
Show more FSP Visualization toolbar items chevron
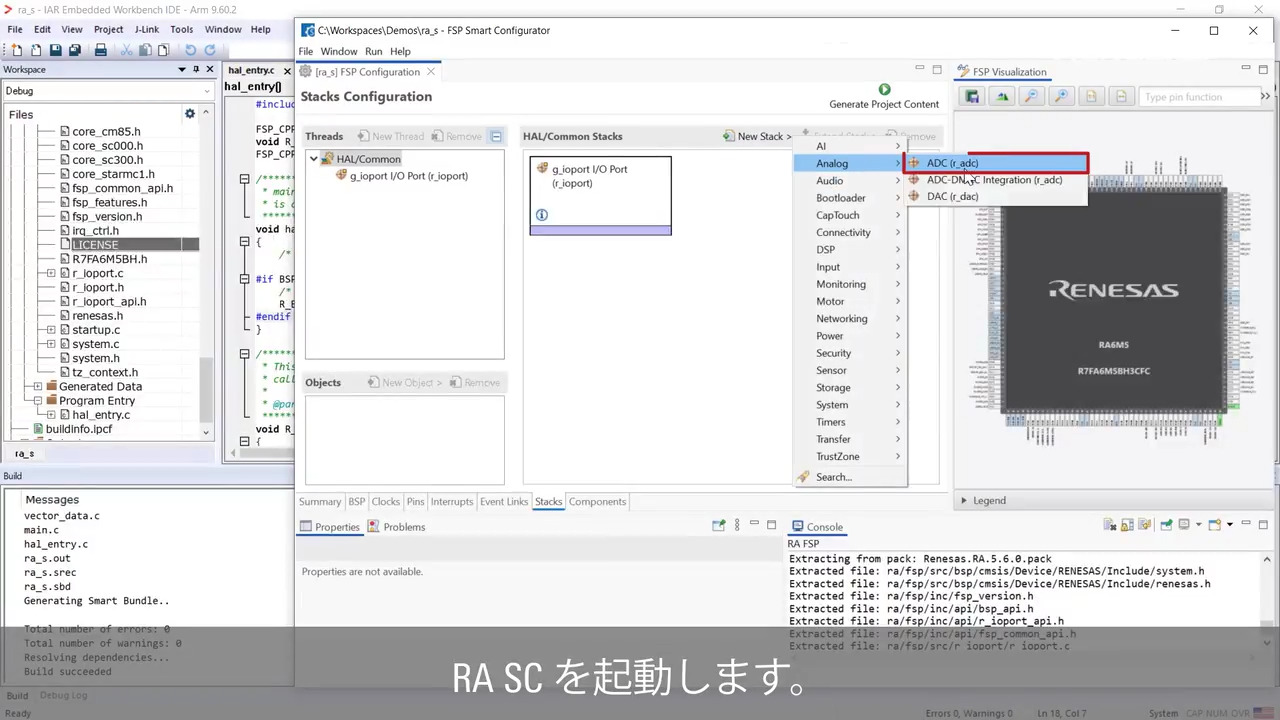pos(1265,97)
